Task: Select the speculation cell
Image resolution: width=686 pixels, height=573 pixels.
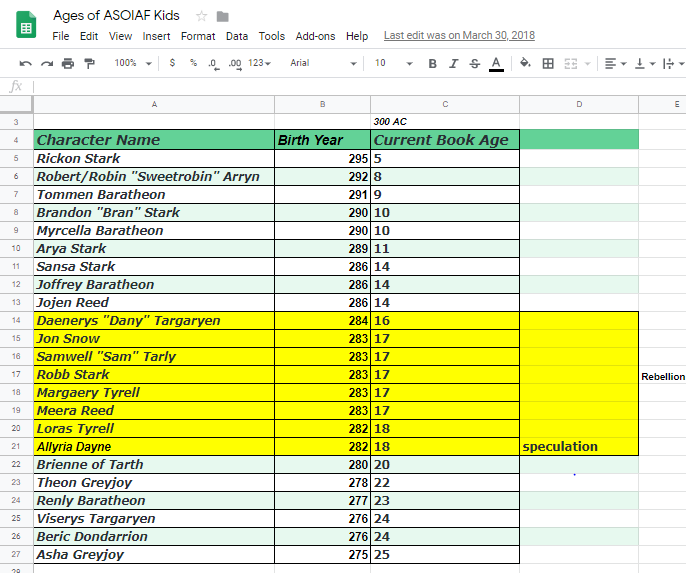Action: click(579, 446)
